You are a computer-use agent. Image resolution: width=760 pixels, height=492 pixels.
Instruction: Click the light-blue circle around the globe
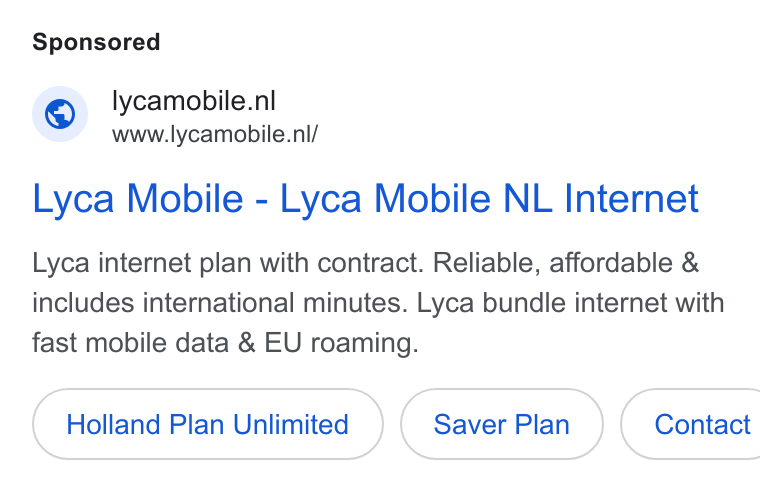60,114
